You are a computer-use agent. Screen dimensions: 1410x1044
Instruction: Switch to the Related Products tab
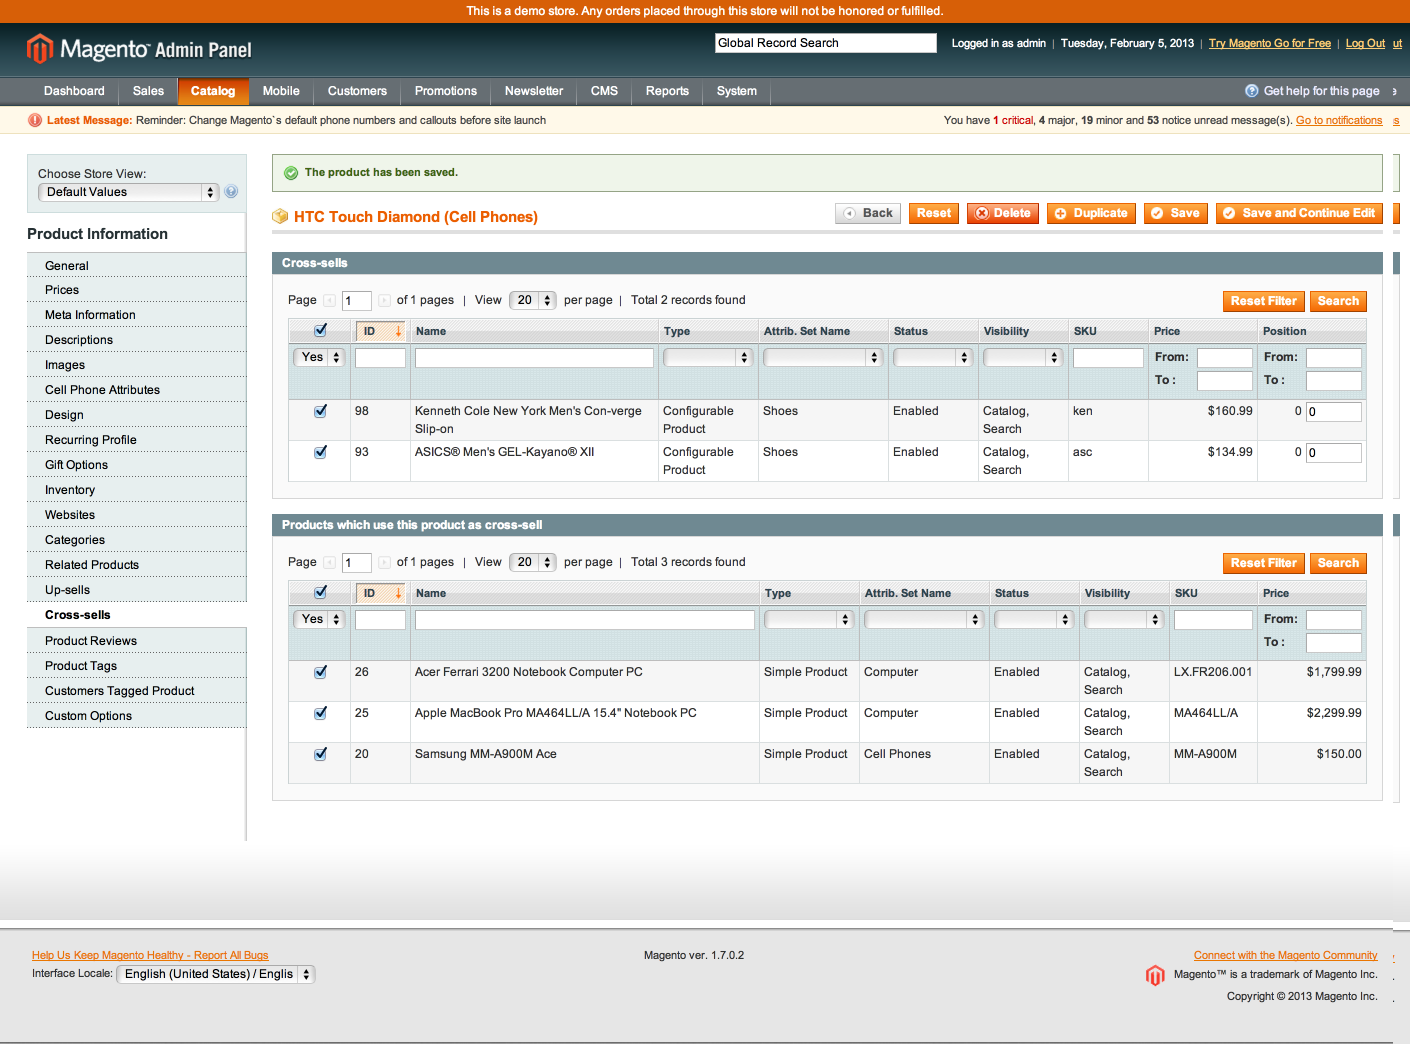(x=136, y=565)
